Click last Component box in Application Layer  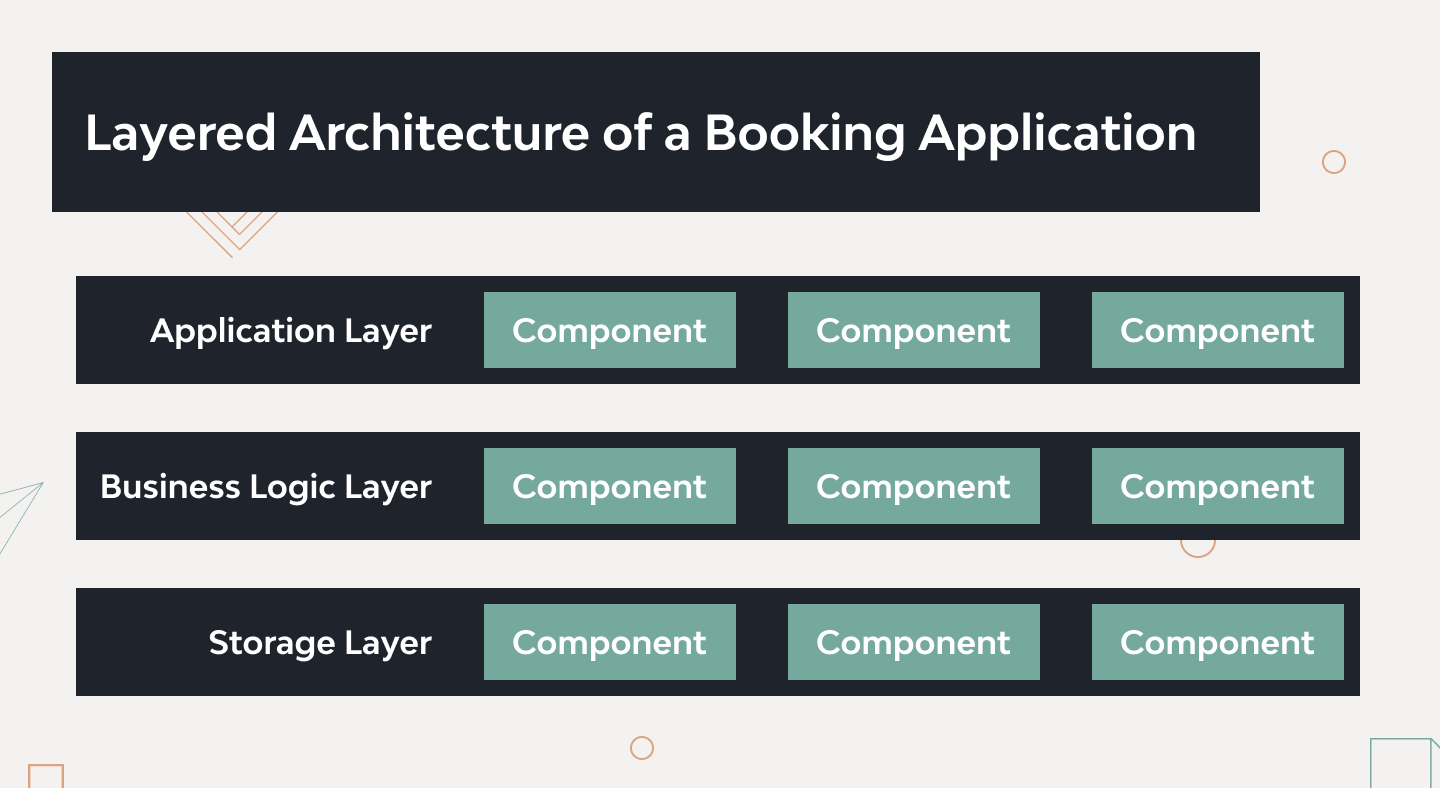[1218, 330]
